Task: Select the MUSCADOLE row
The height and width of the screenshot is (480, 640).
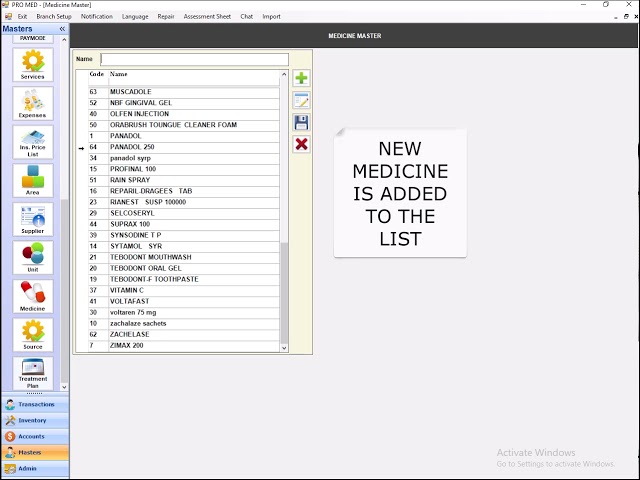Action: pyautogui.click(x=184, y=92)
